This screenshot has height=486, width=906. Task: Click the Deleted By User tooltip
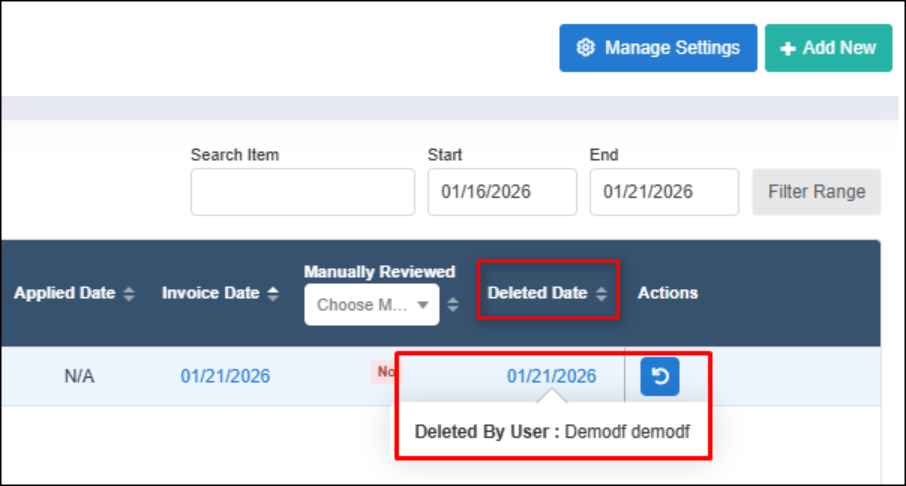552,432
